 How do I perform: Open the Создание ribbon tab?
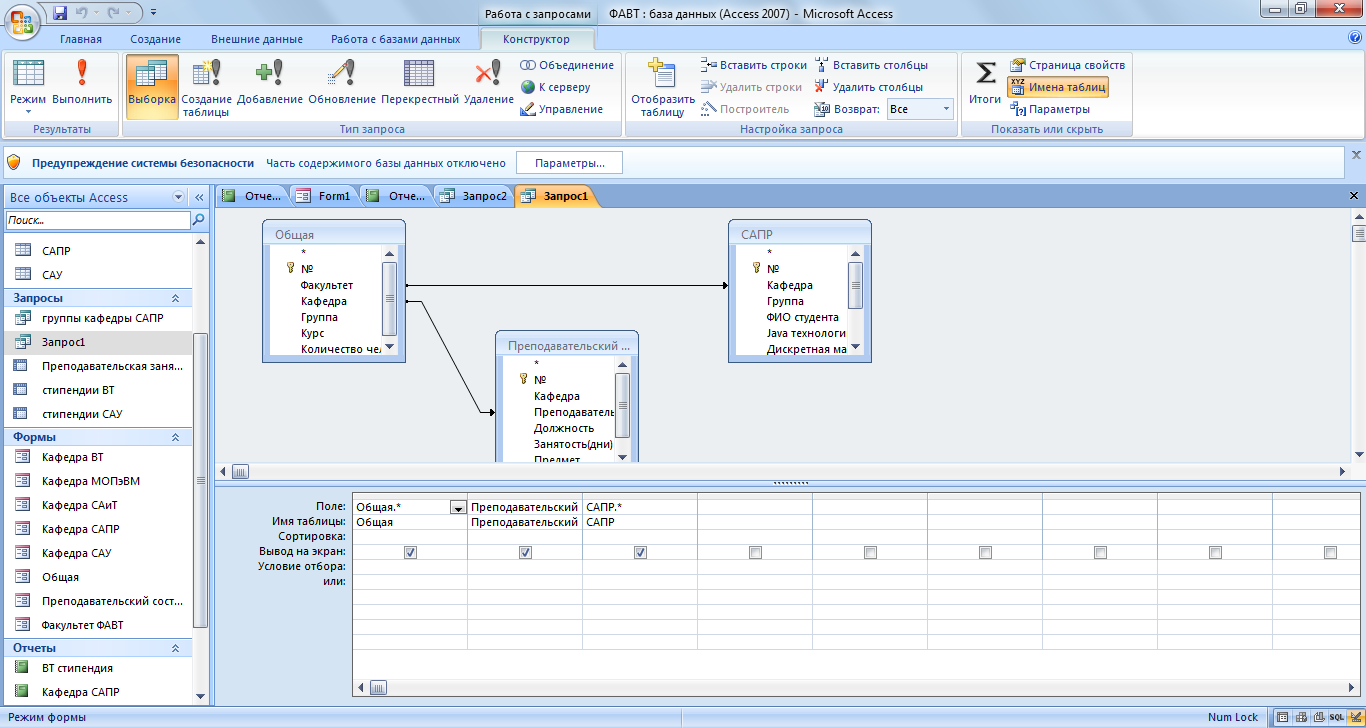point(155,39)
